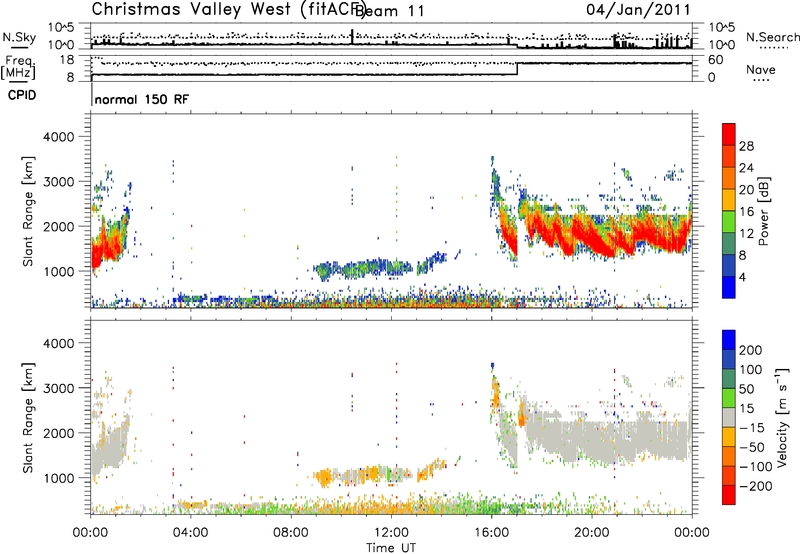Click the red segment above 28 on Power bar
Viewport: 800px width, 554px height.
729,134
